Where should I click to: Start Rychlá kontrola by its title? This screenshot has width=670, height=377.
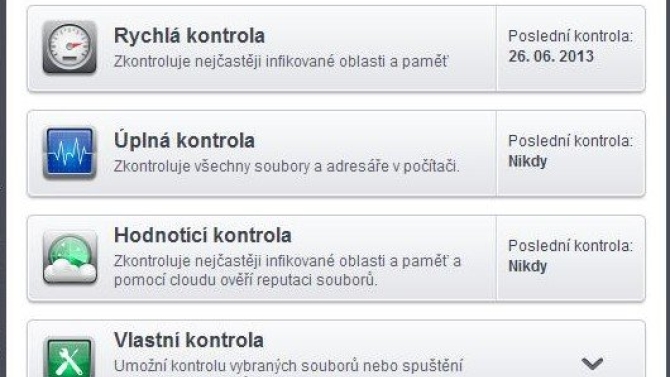(x=189, y=35)
